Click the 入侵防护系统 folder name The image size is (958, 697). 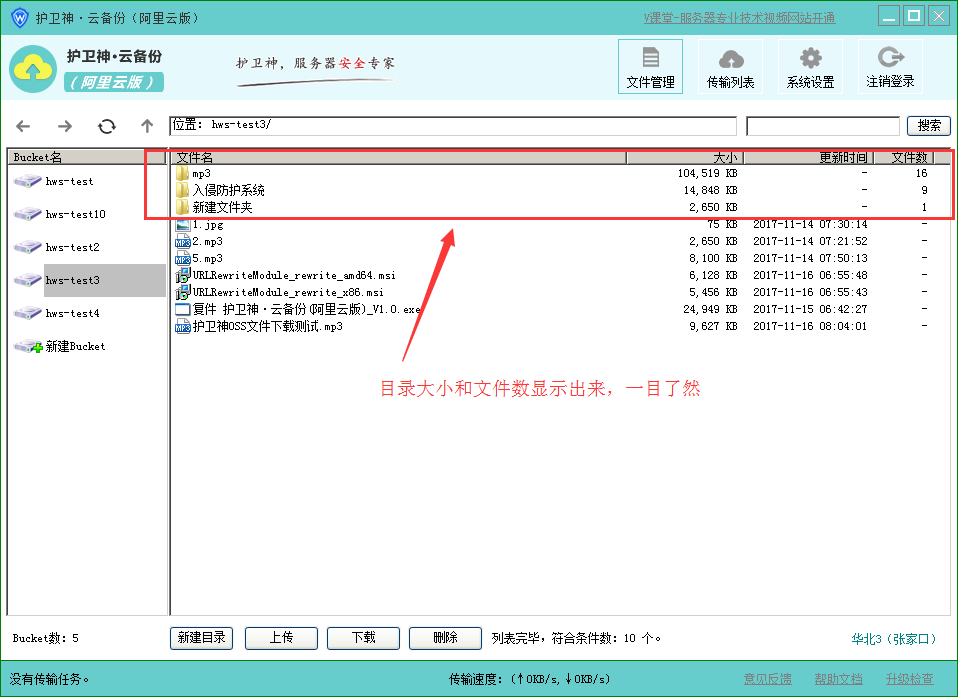[229, 191]
